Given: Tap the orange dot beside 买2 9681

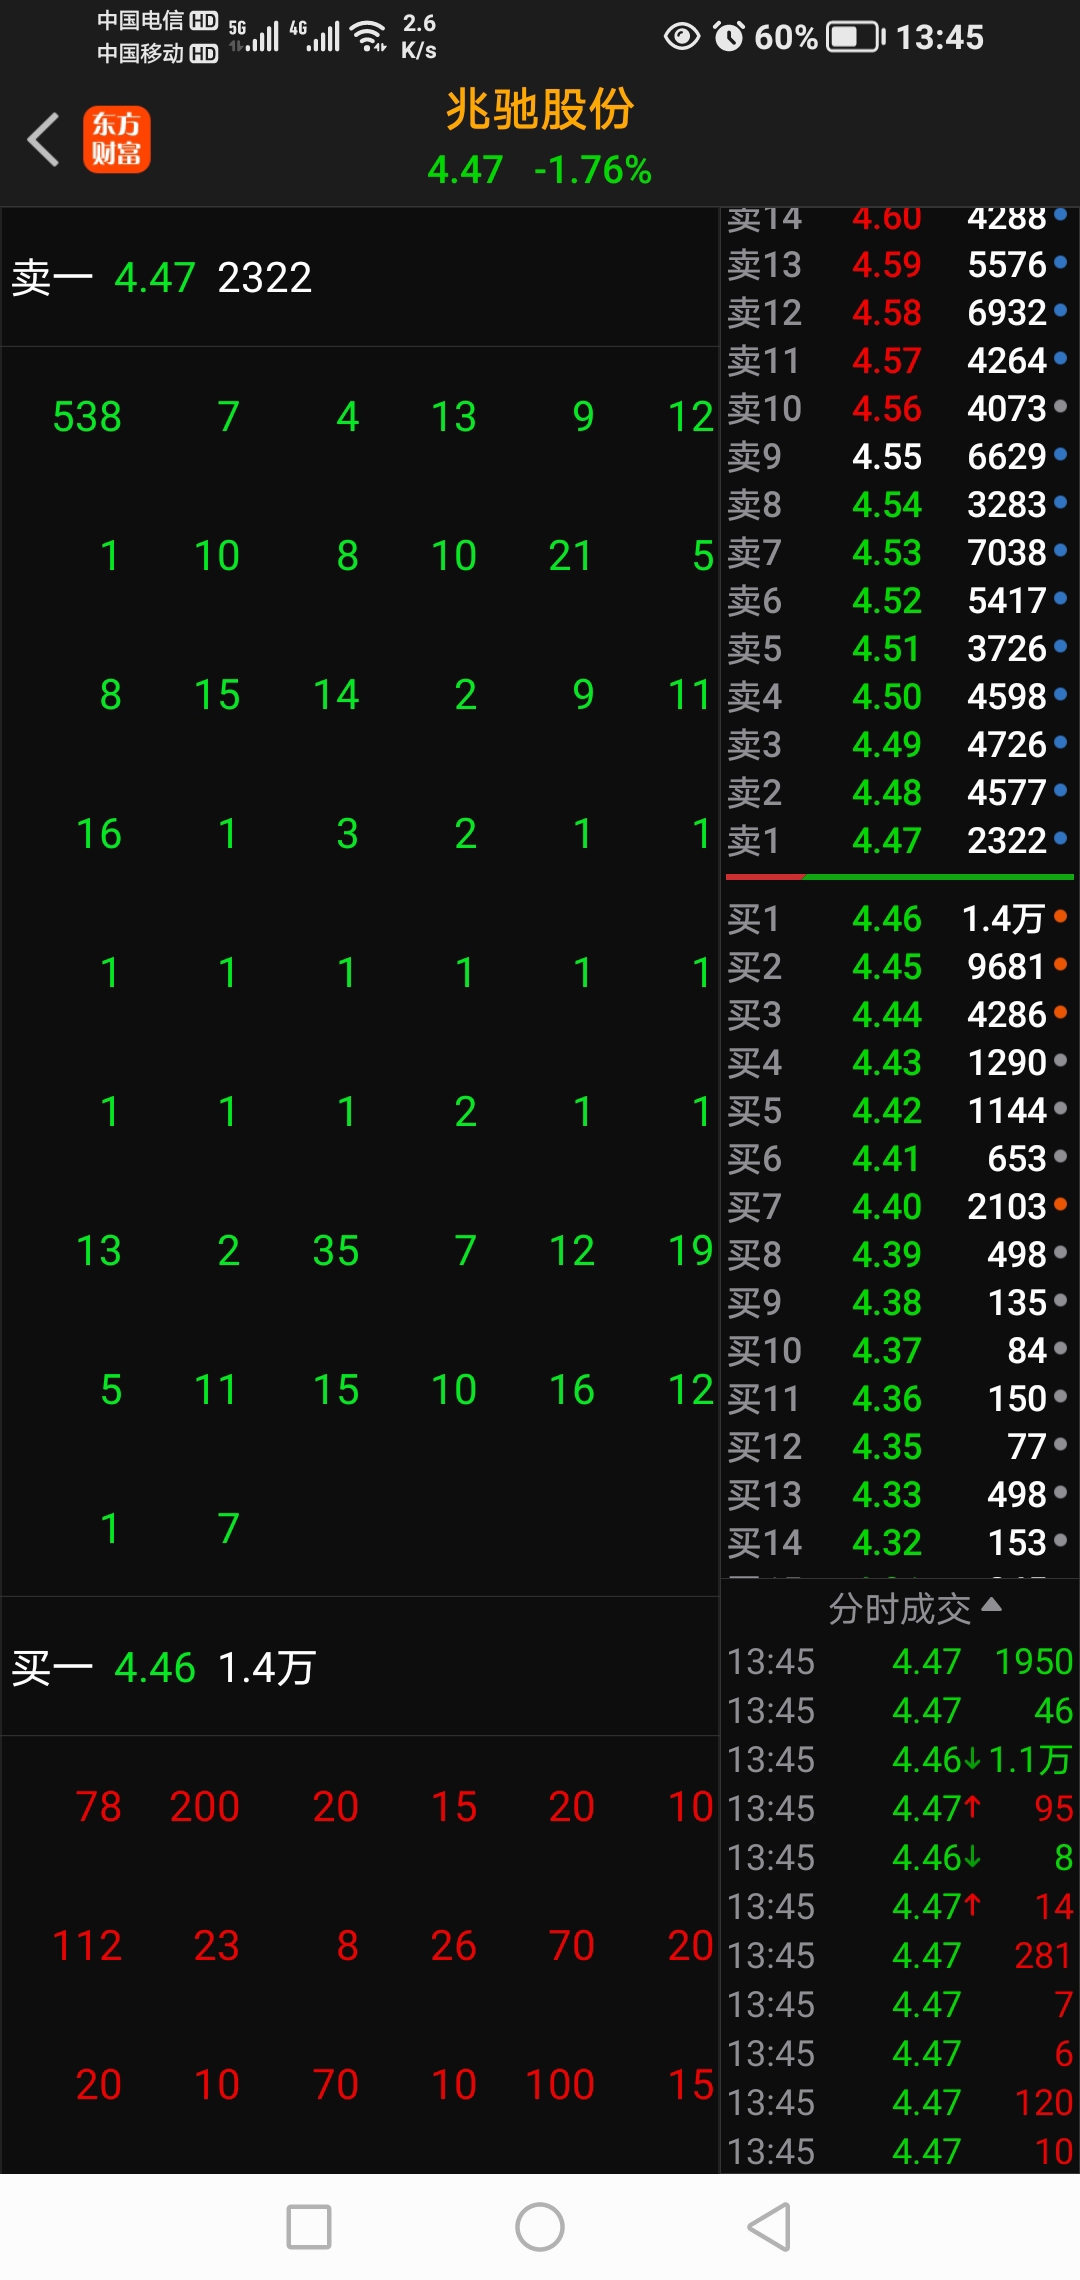Looking at the screenshot, I should click(1060, 965).
